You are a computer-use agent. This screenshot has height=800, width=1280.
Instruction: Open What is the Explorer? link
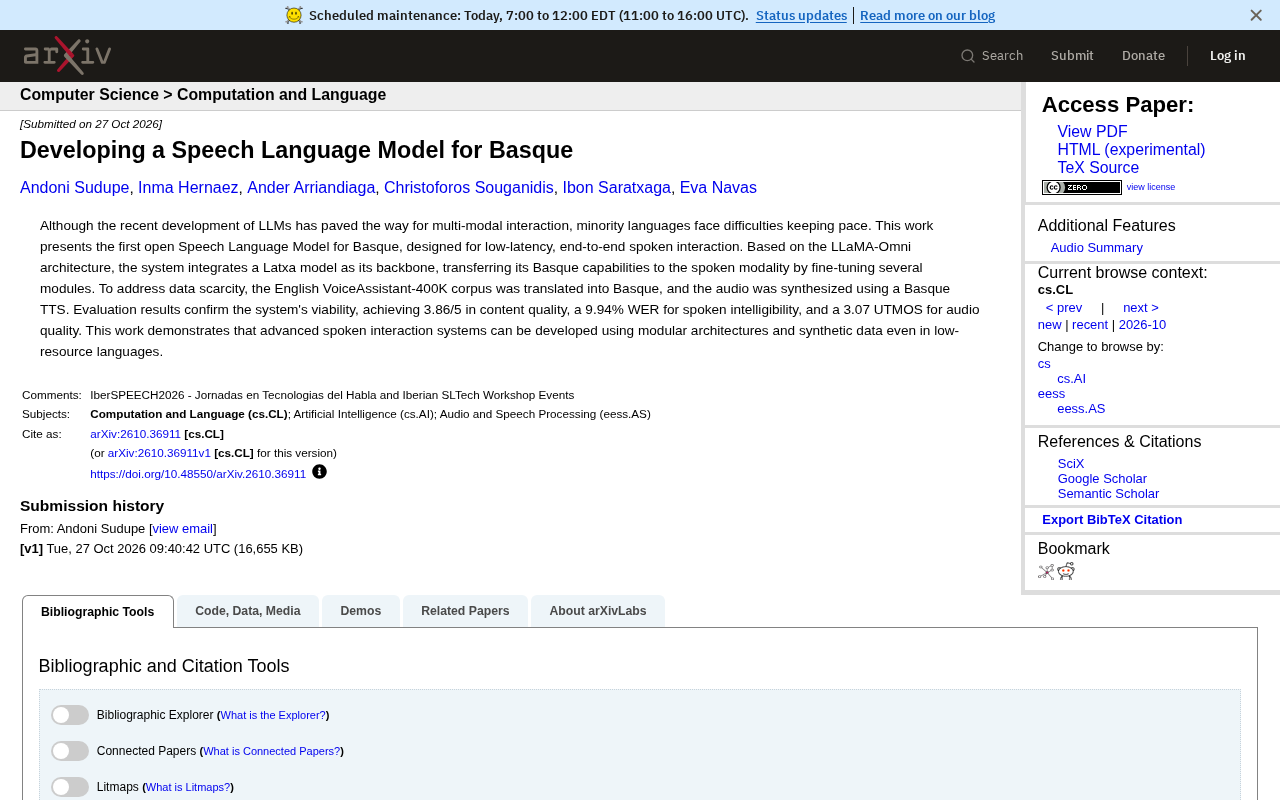coord(273,715)
